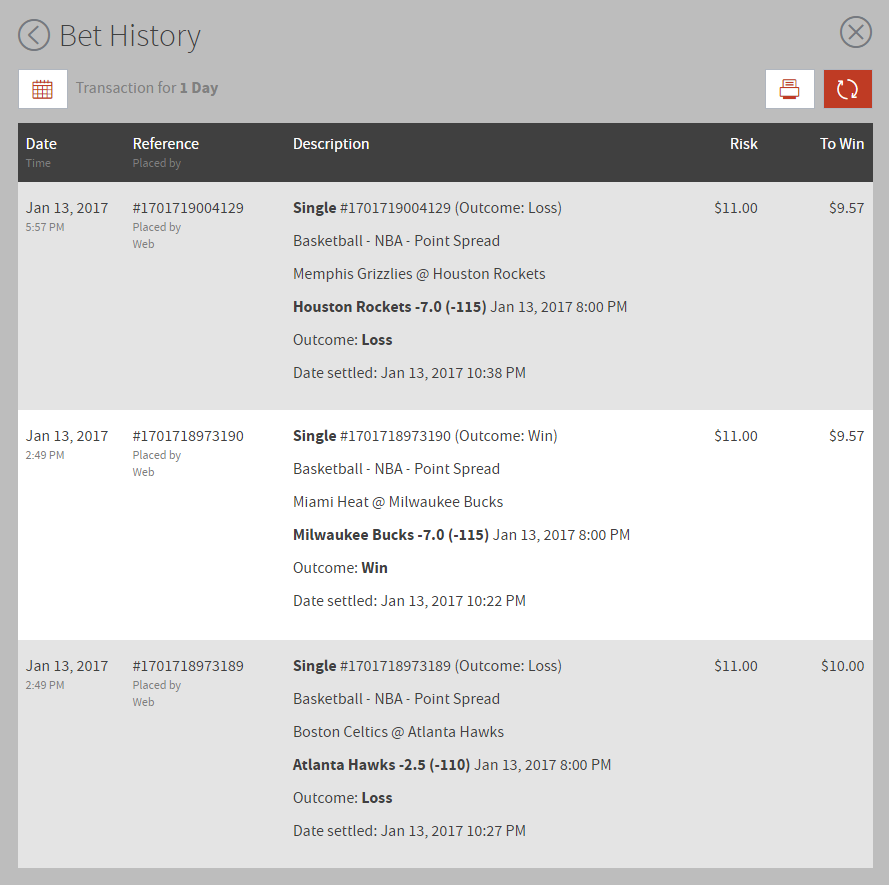This screenshot has height=885, width=889.
Task: Open the calendar date picker
Action: 42,89
